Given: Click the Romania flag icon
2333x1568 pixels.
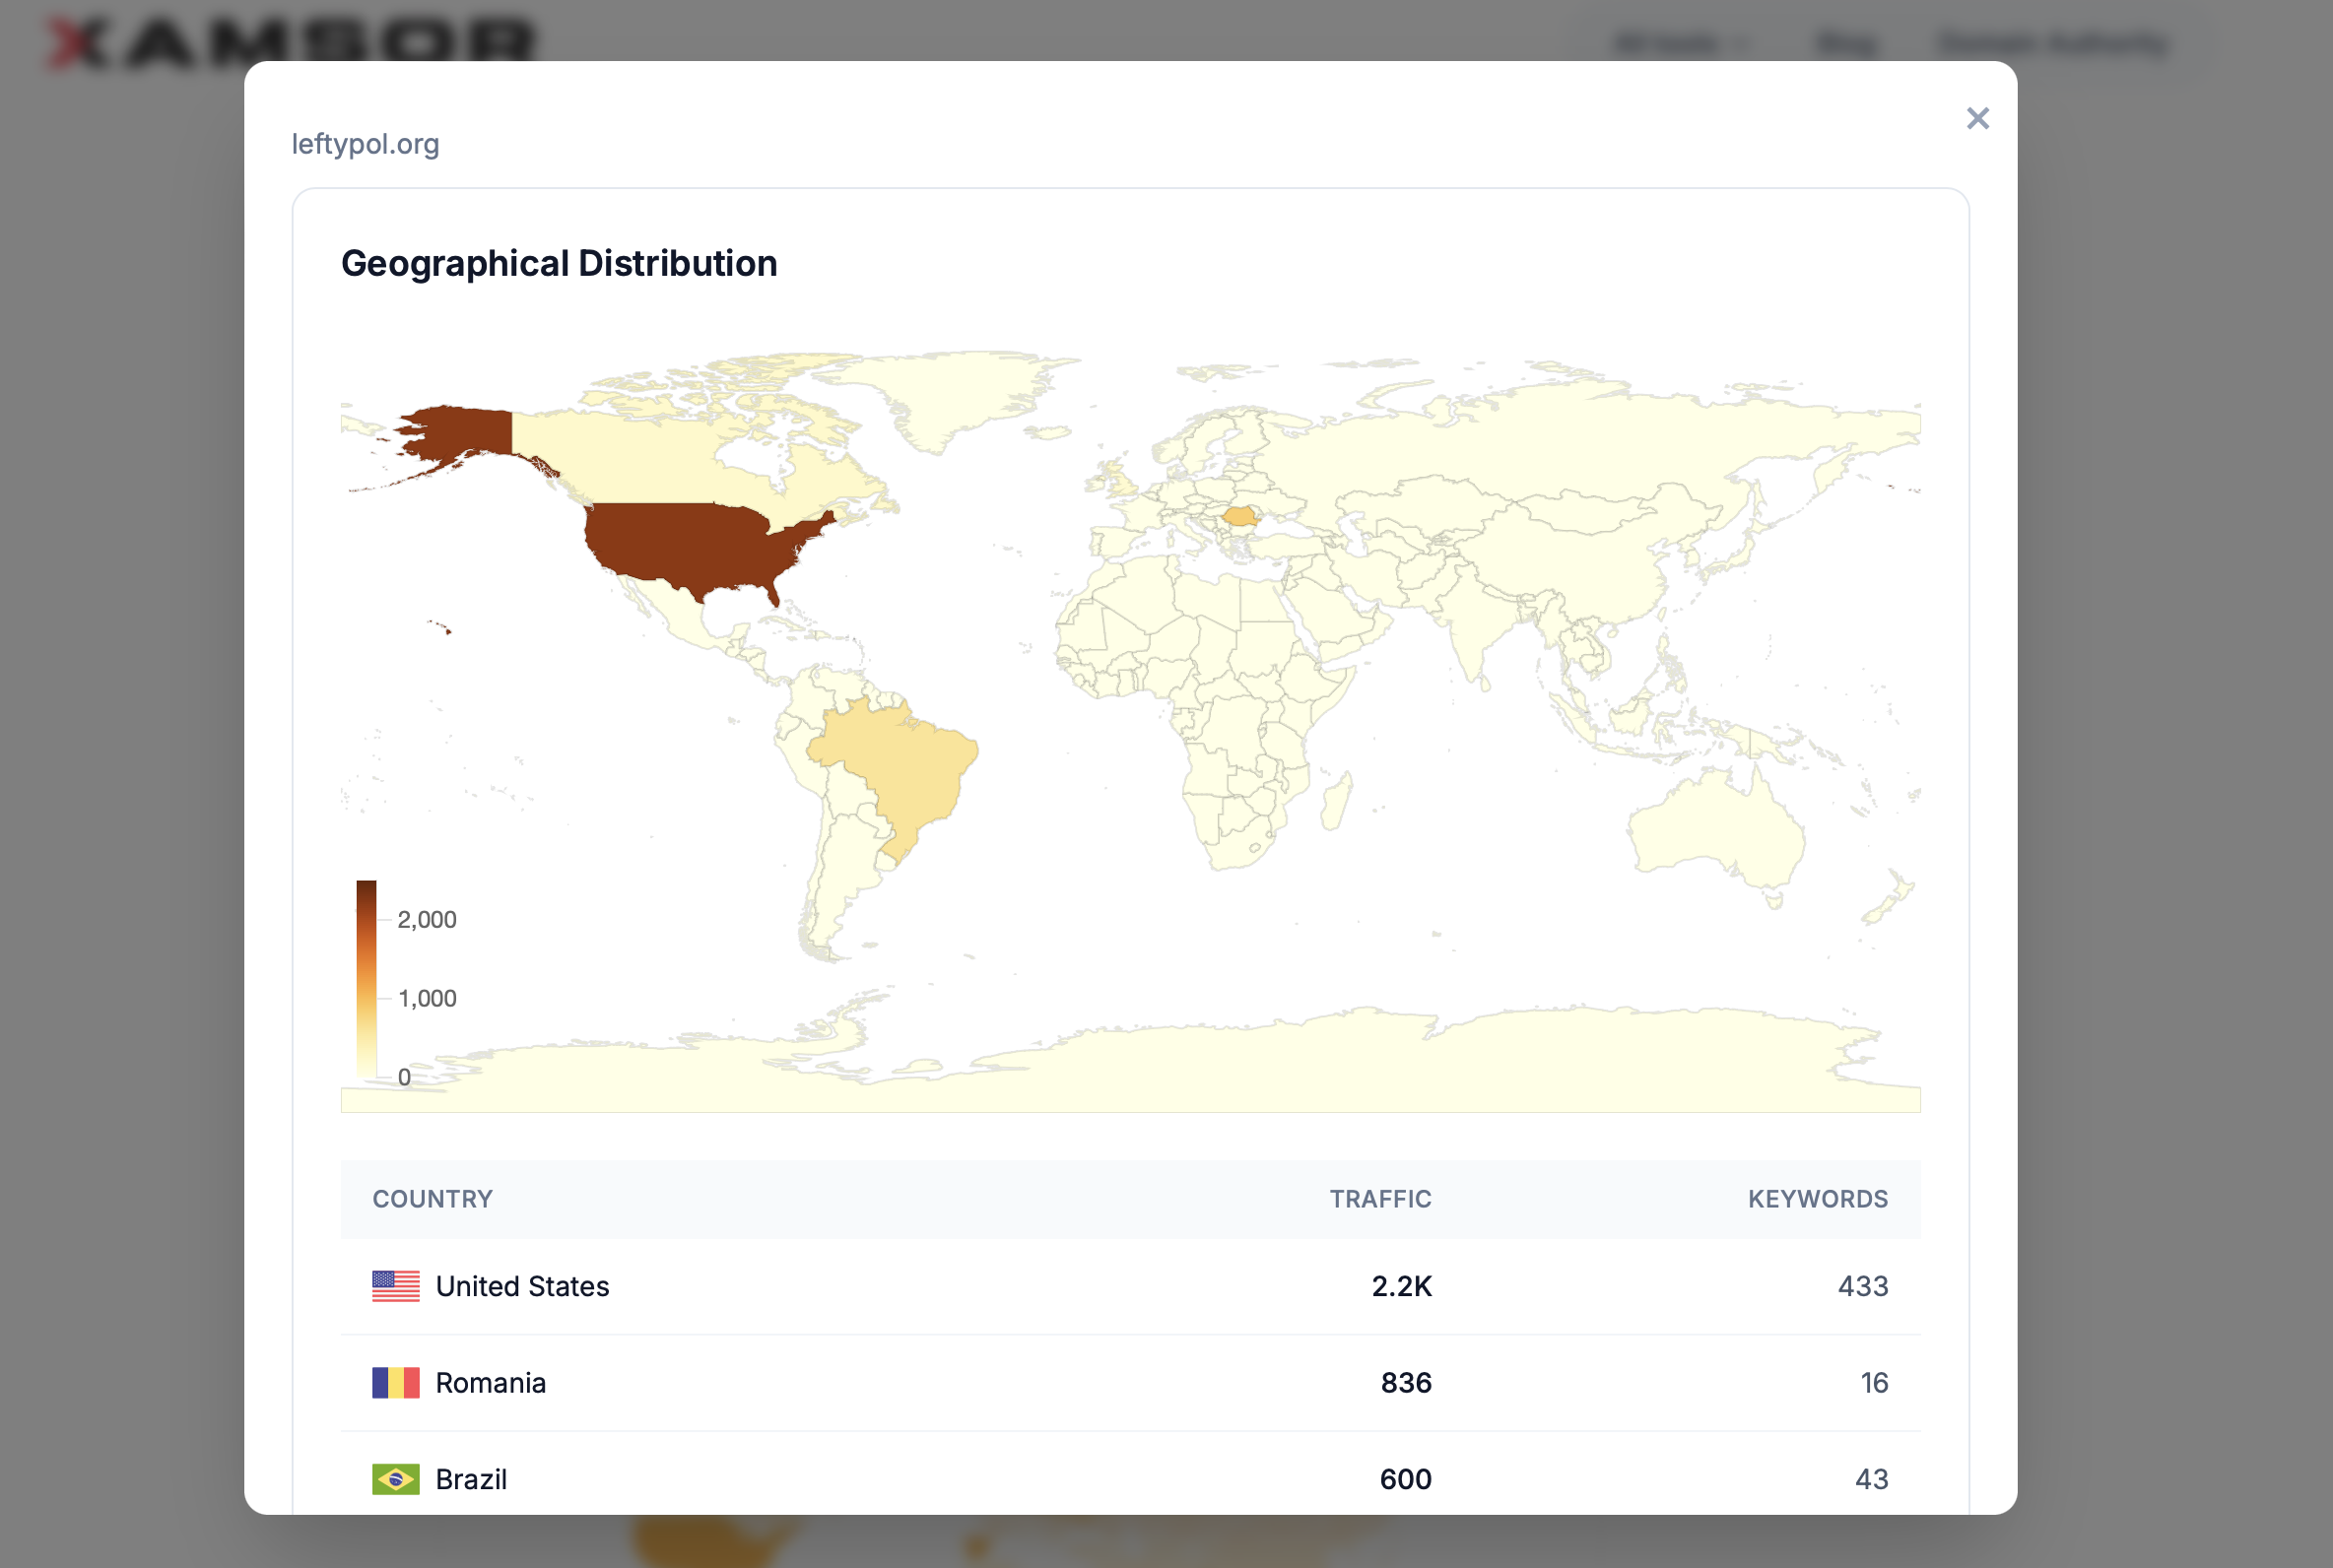Looking at the screenshot, I should [395, 1383].
